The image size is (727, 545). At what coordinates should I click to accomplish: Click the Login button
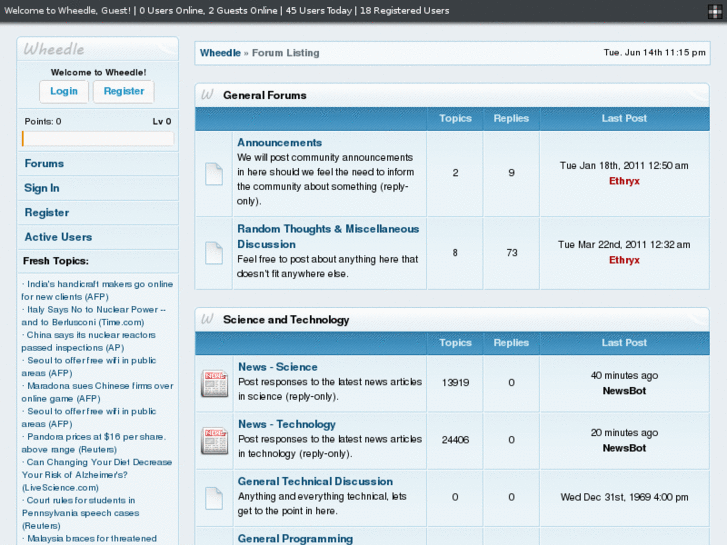pyautogui.click(x=64, y=91)
